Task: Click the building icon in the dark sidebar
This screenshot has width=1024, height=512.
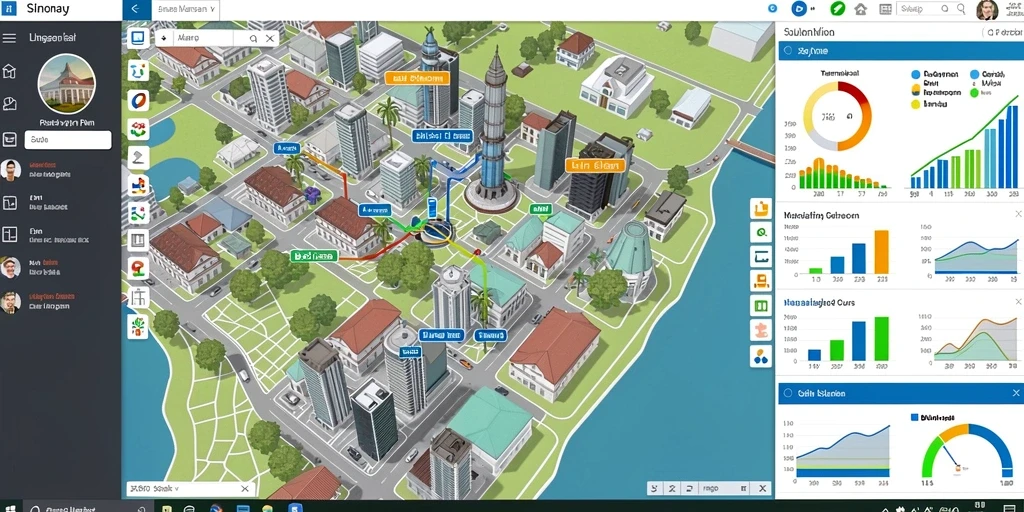Action: (9, 71)
